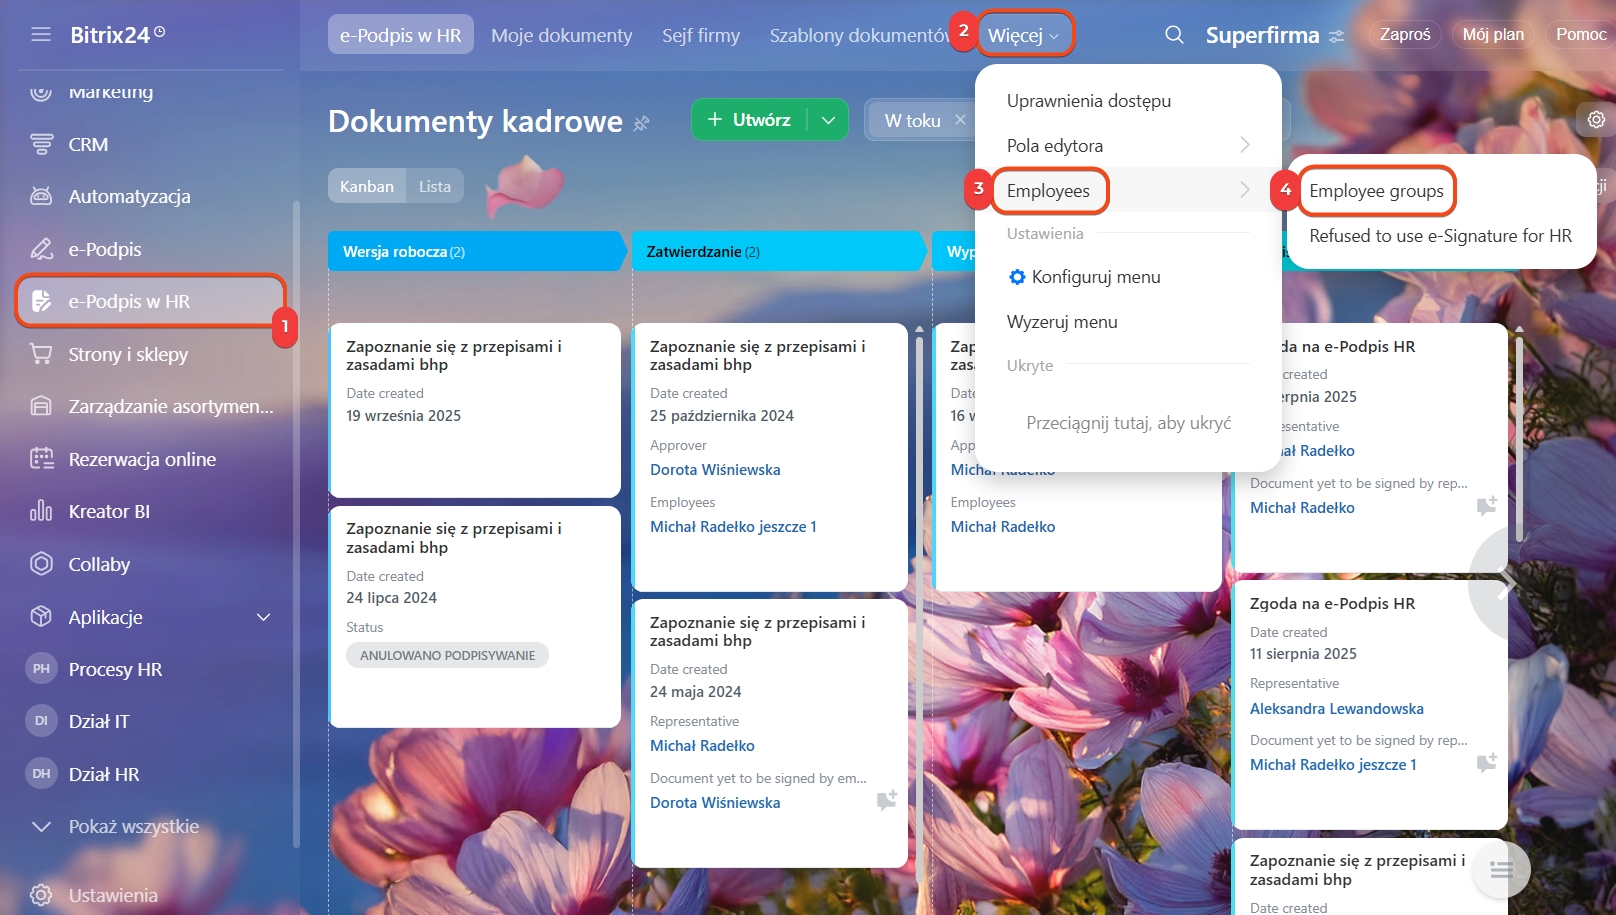
Task: Click the Superfirma company name
Action: [x=1262, y=35]
